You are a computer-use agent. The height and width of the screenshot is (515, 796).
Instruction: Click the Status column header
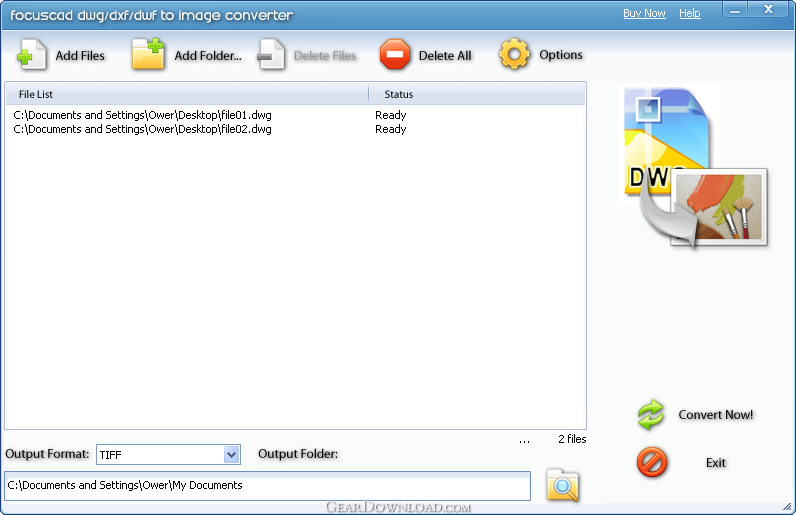[x=477, y=94]
